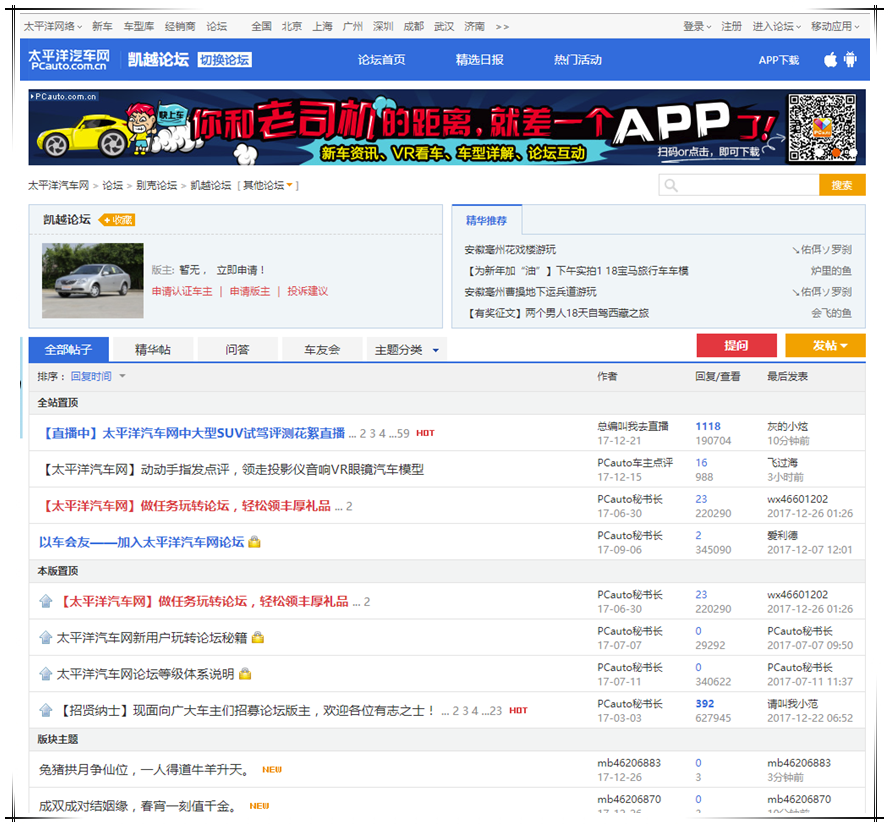Image resolution: width=889 pixels, height=827 pixels.
Task: Click NEW badge on 兔猪拱月争仙位 thread
Action: [x=272, y=770]
